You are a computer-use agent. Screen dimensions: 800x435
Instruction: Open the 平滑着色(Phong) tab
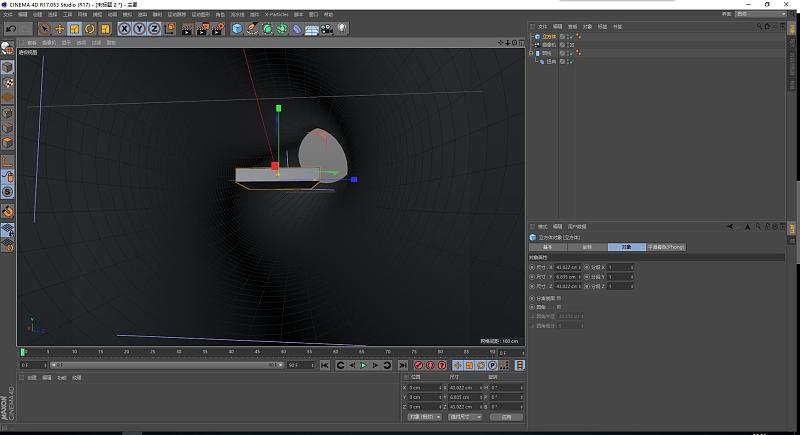[667, 246]
